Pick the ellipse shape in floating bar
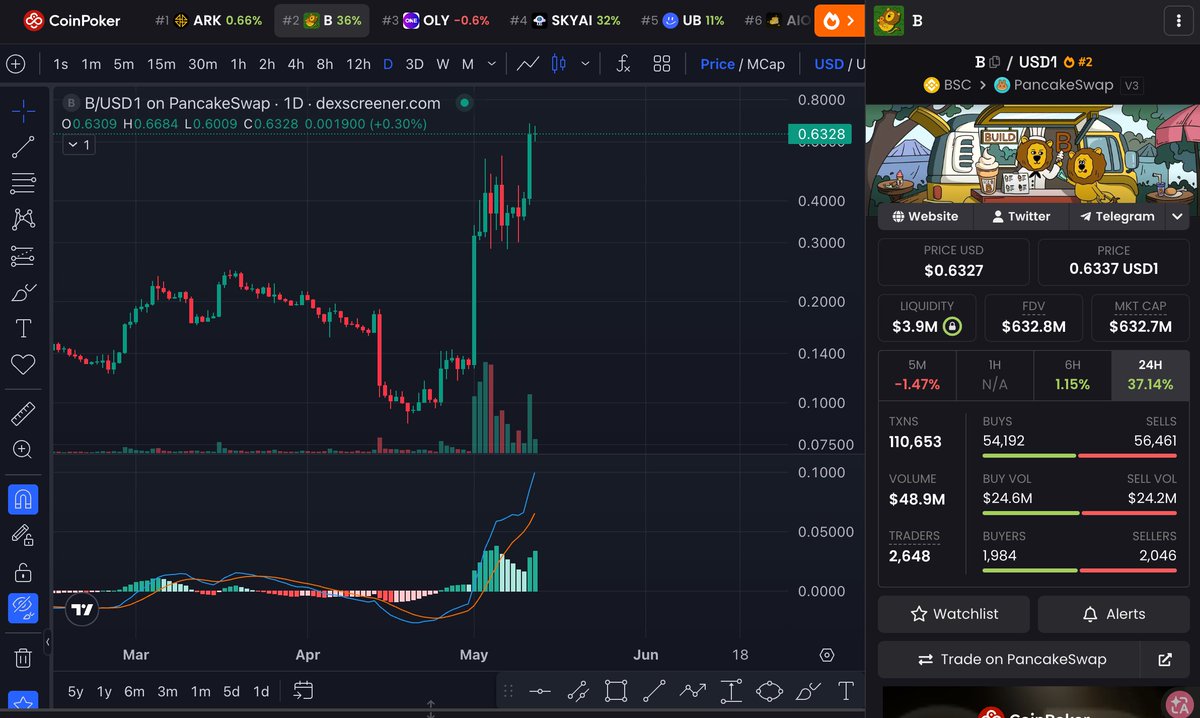The image size is (1200, 718). pos(769,691)
